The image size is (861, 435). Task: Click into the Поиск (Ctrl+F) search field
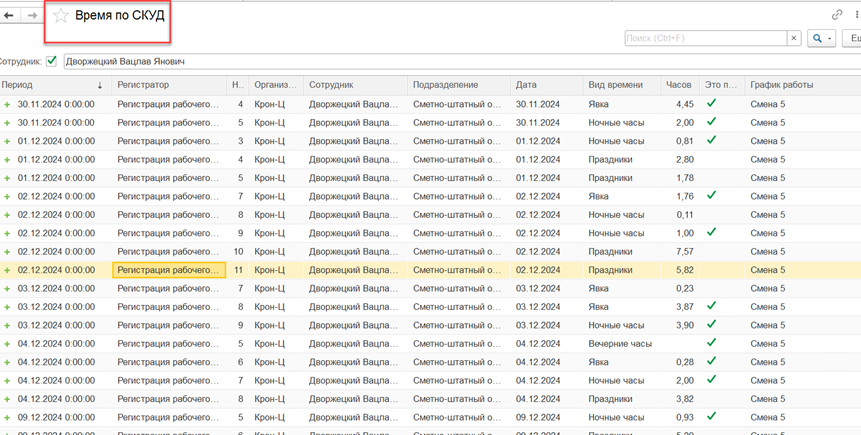tap(704, 38)
